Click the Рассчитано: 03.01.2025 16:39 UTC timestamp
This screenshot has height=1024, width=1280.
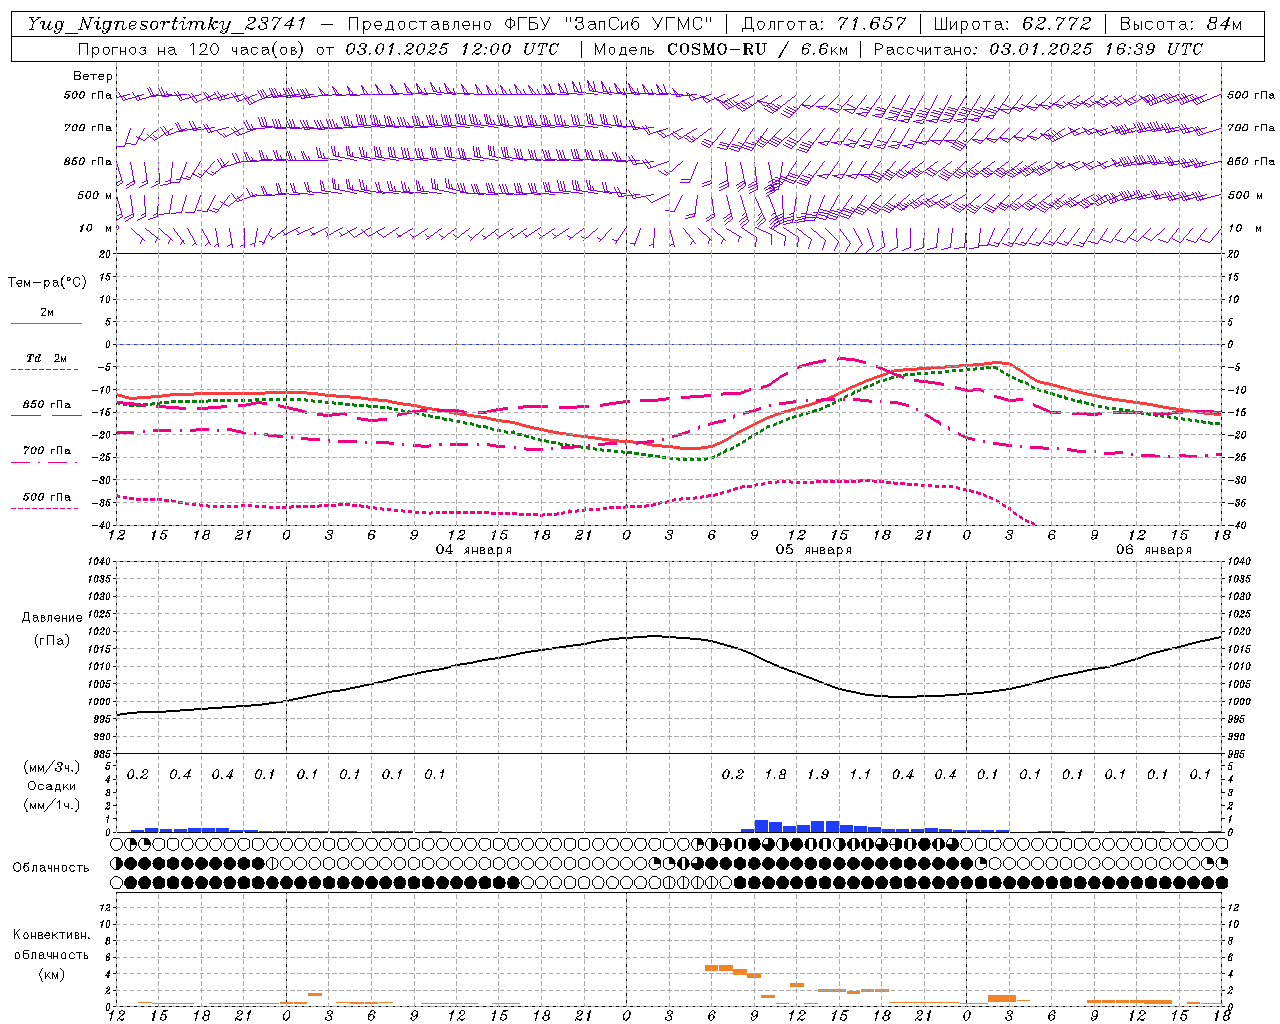[1038, 49]
